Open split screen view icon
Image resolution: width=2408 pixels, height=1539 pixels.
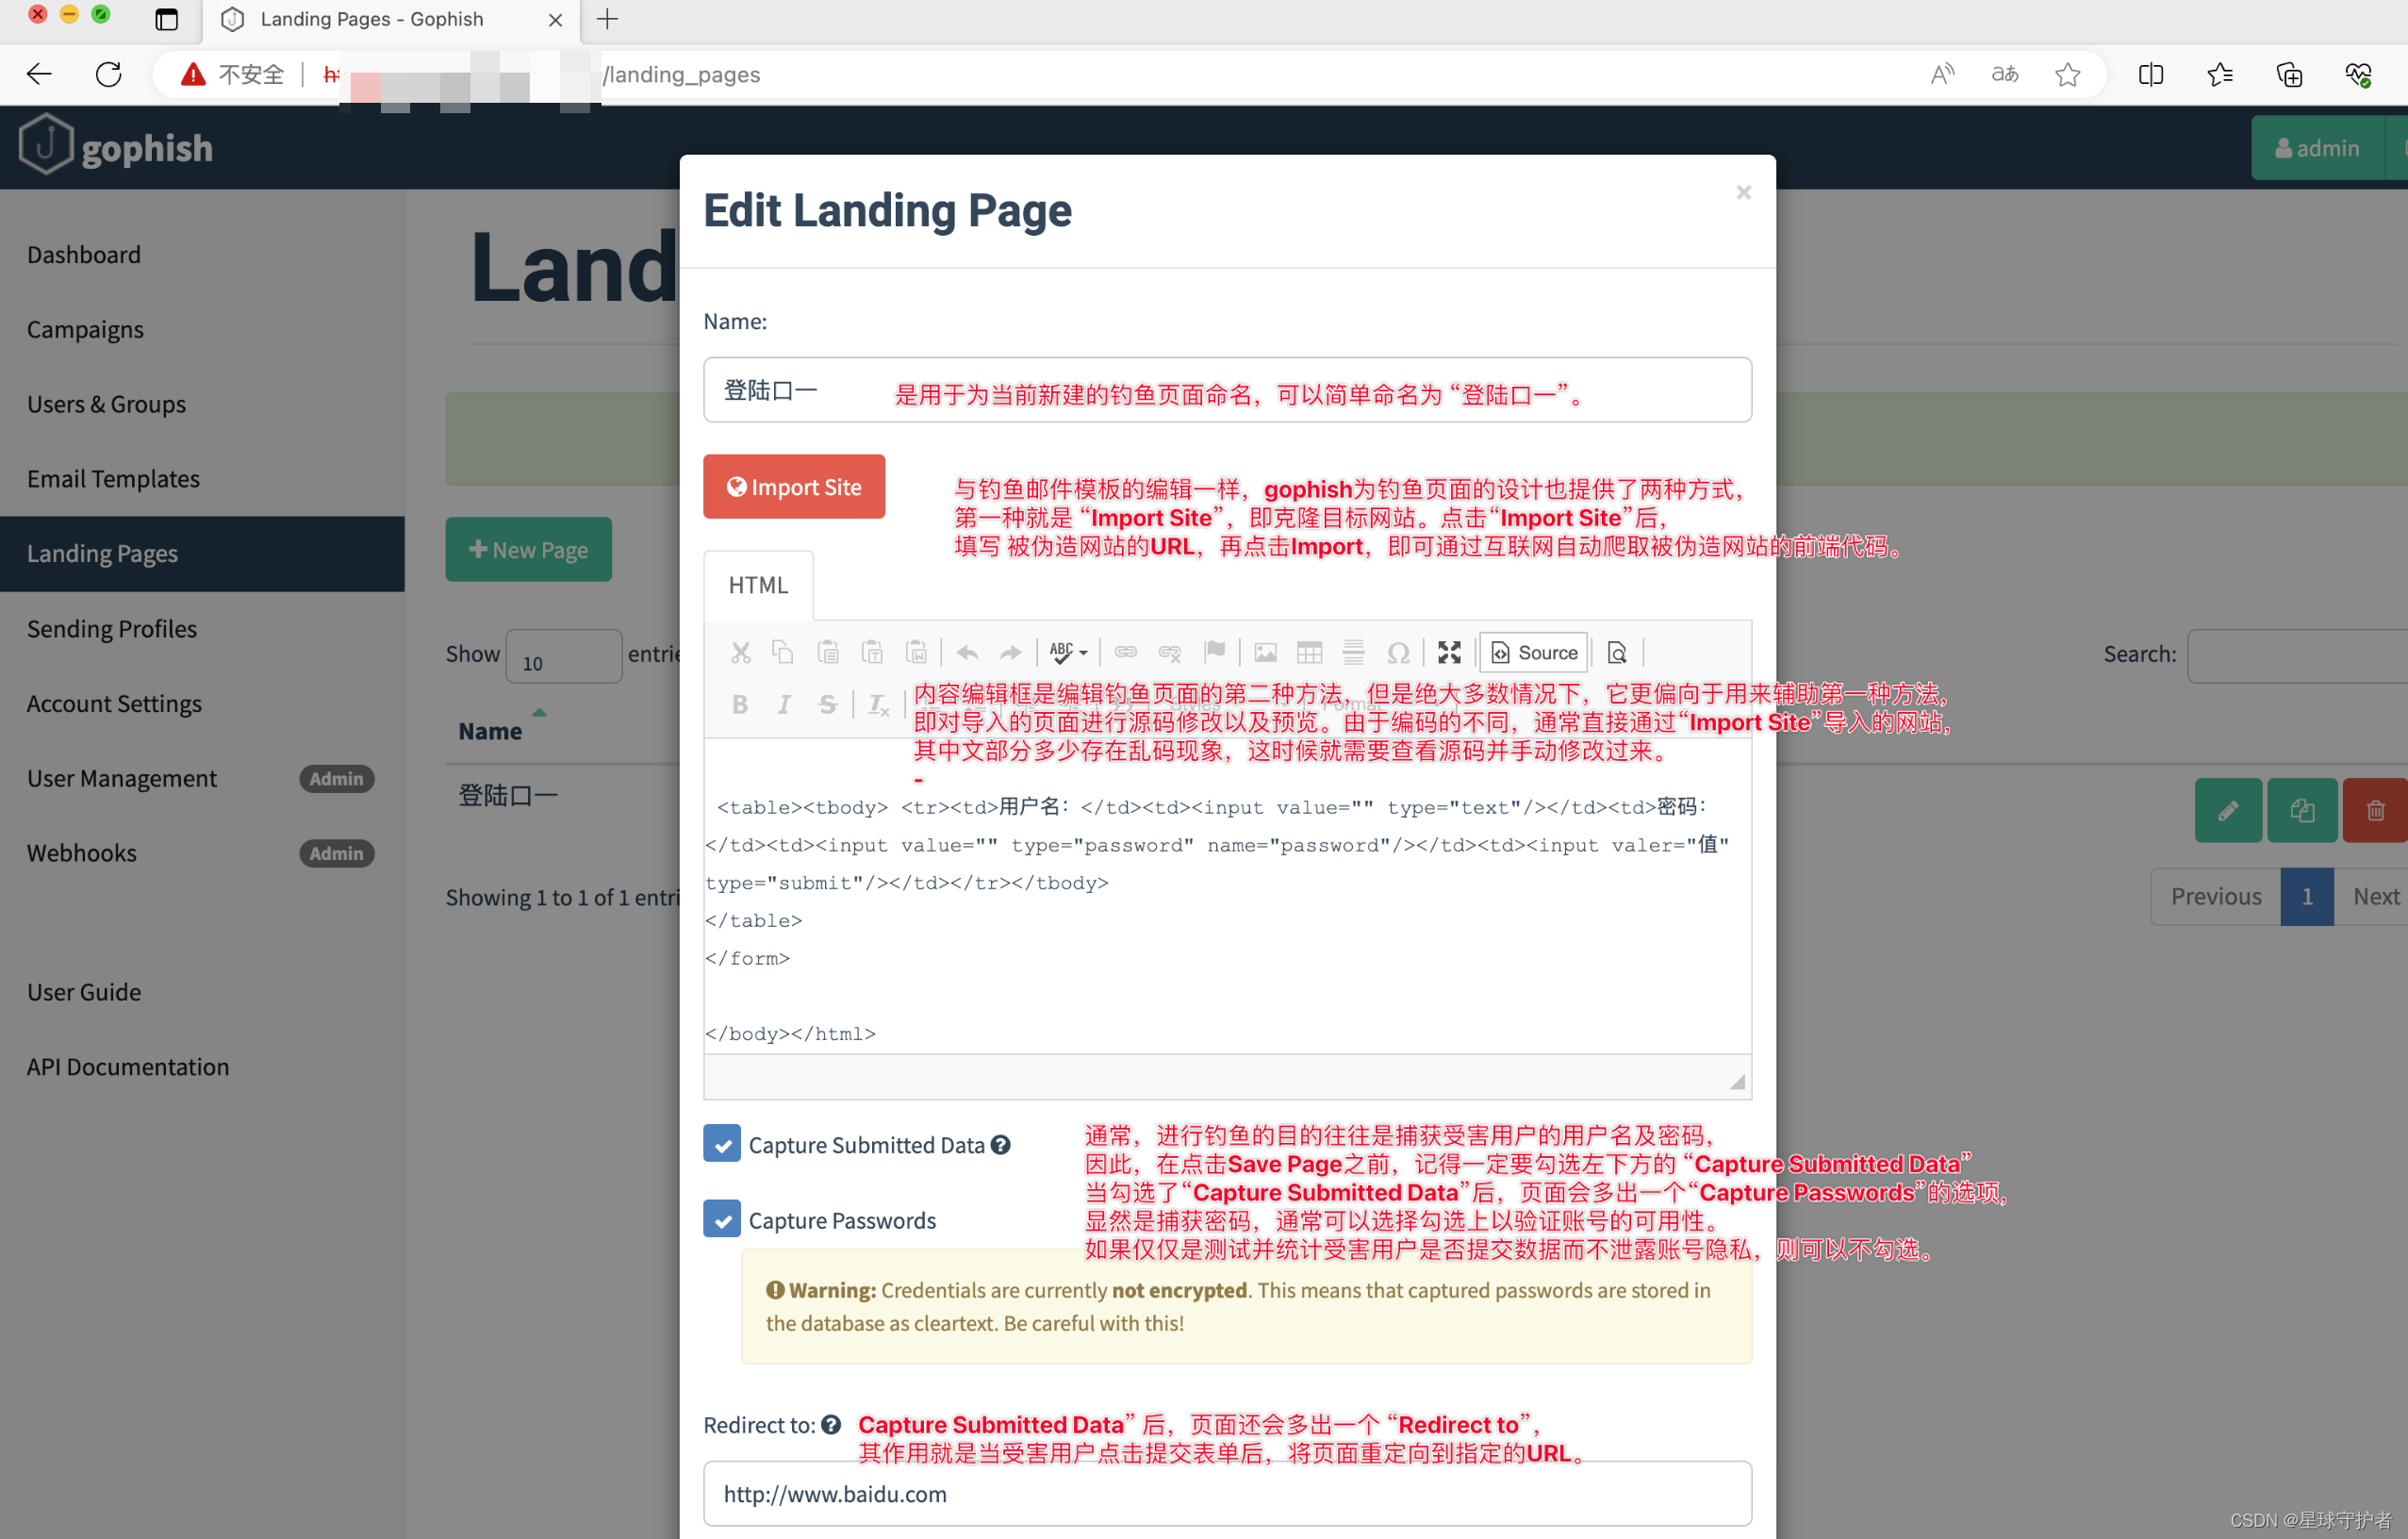pos(2151,74)
